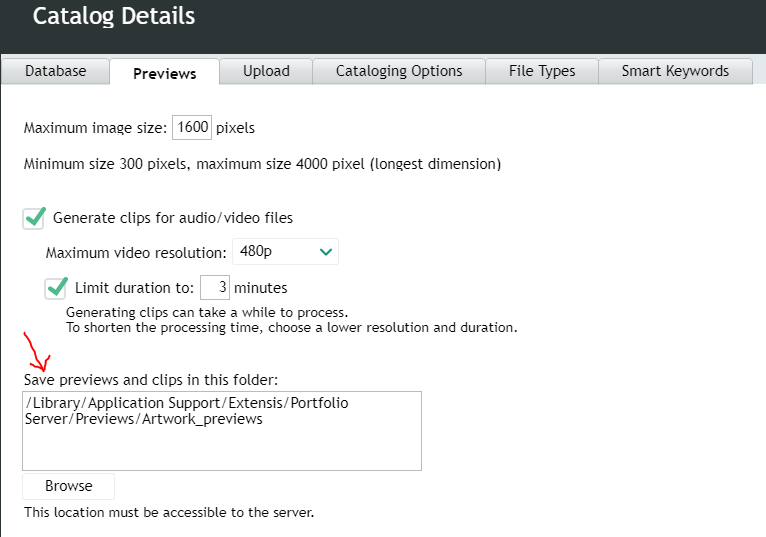Disable the Generate clips for audio/video checkbox
This screenshot has width=766, height=537.
35,218
